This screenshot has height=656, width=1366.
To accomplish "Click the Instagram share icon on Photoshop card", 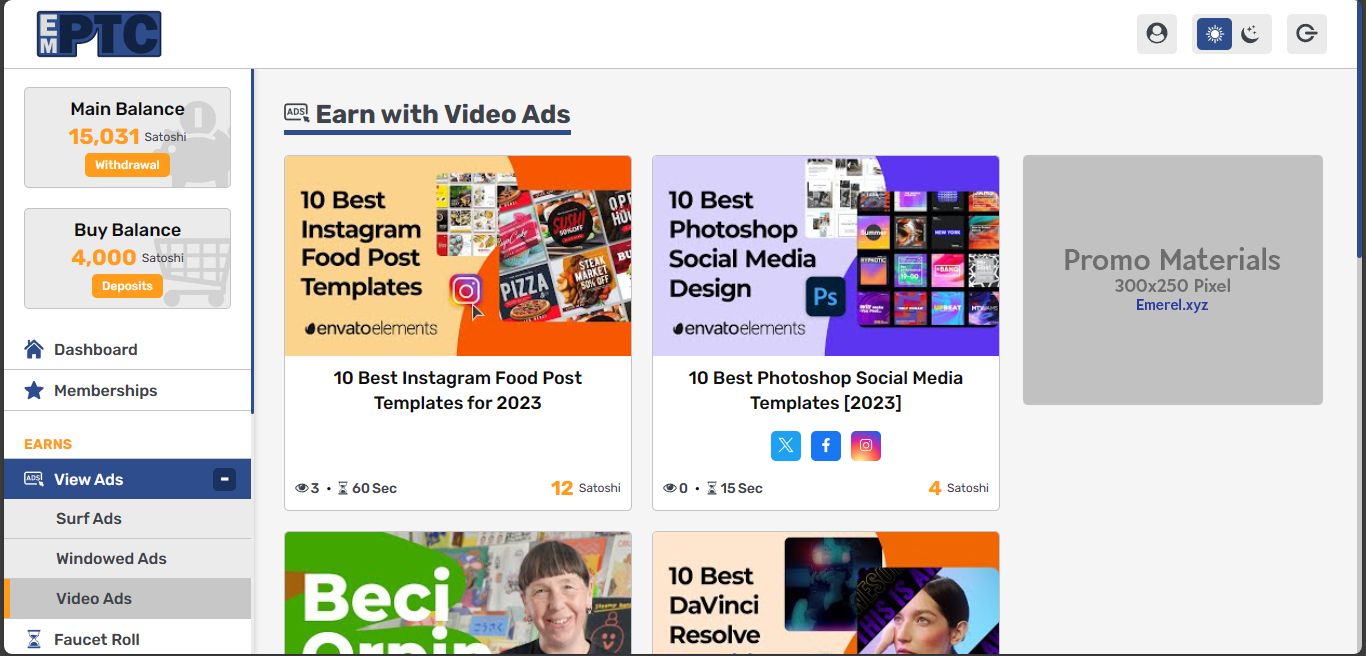I will 866,446.
